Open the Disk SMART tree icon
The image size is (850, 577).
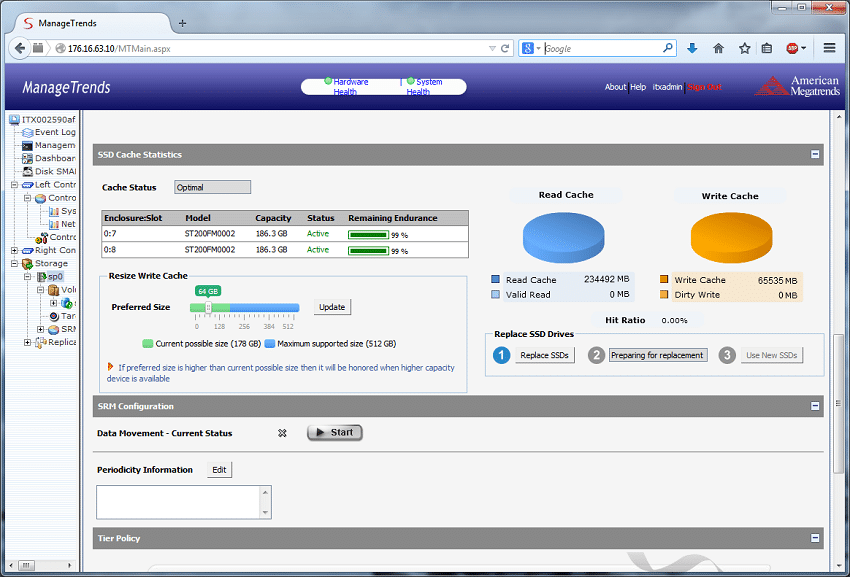pos(27,171)
